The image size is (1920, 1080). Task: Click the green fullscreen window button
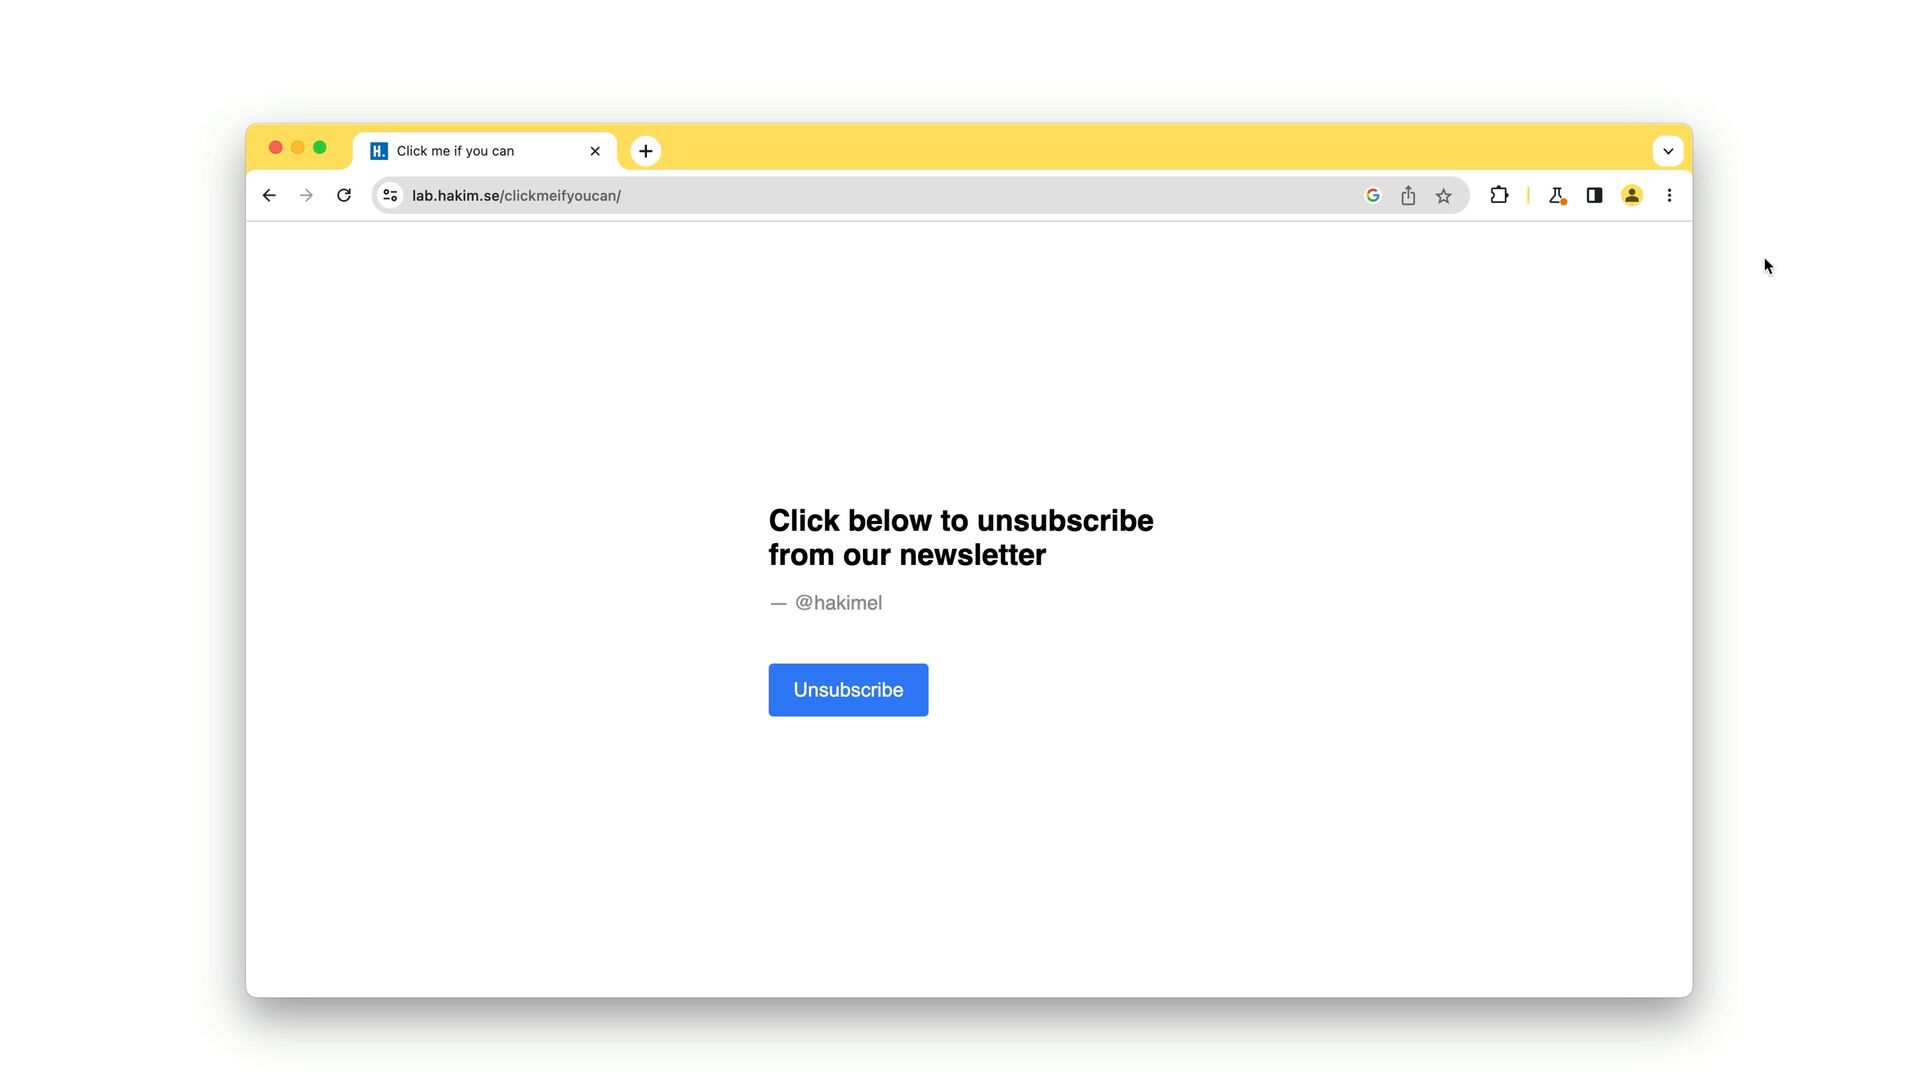[x=320, y=148]
